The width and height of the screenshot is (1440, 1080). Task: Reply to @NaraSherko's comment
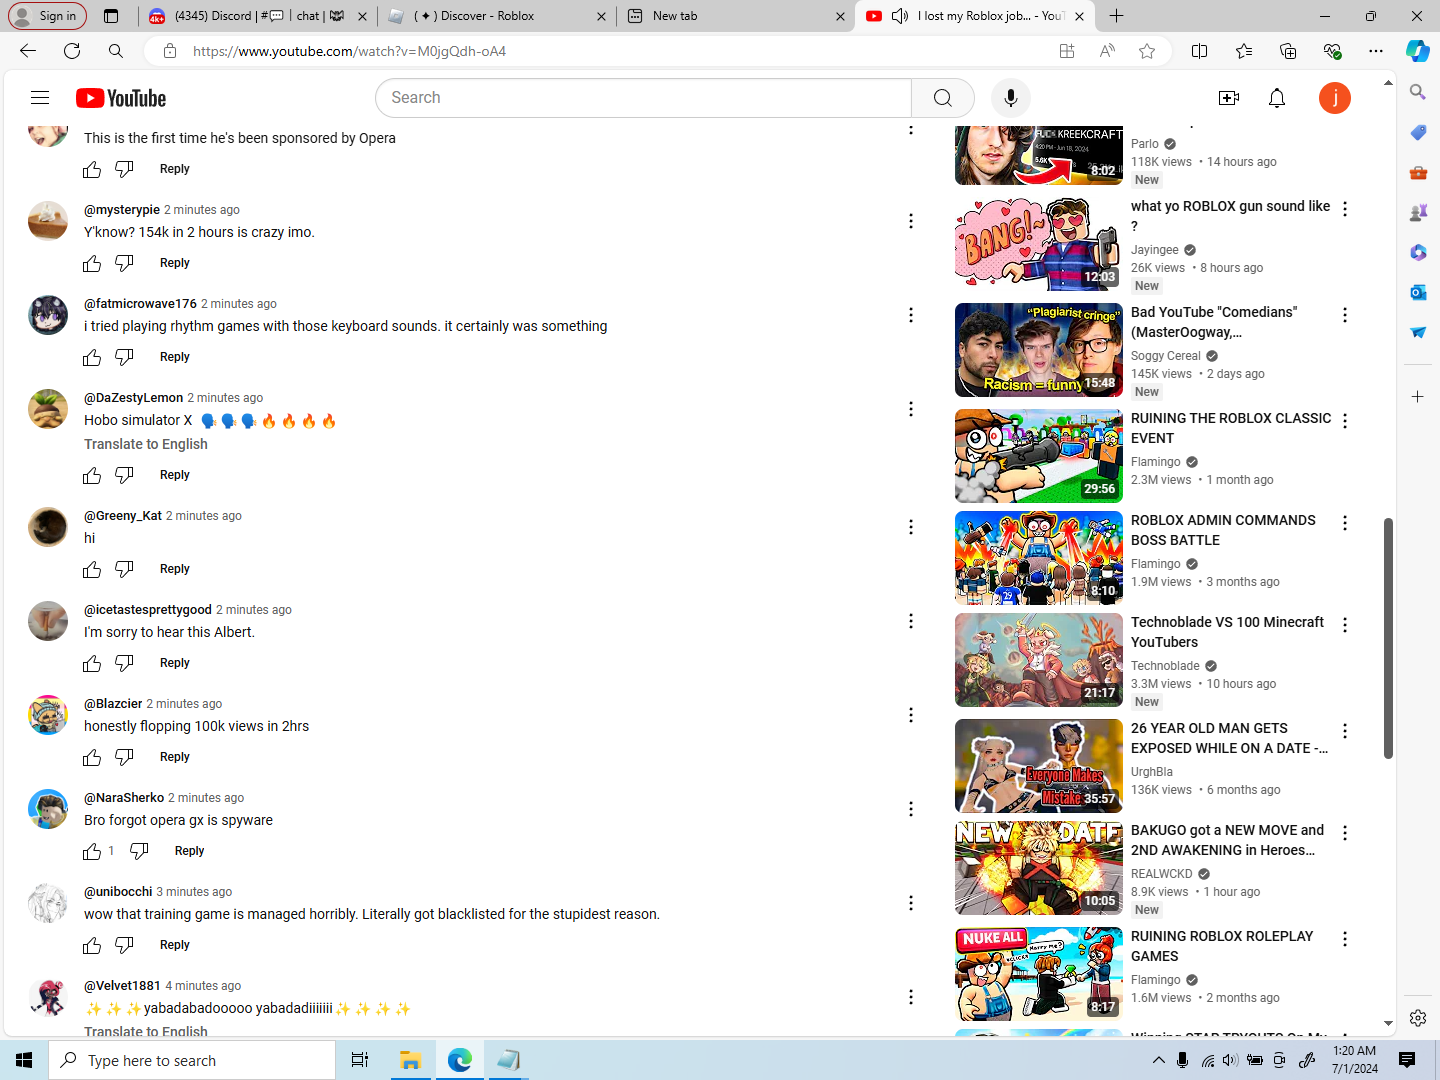190,851
